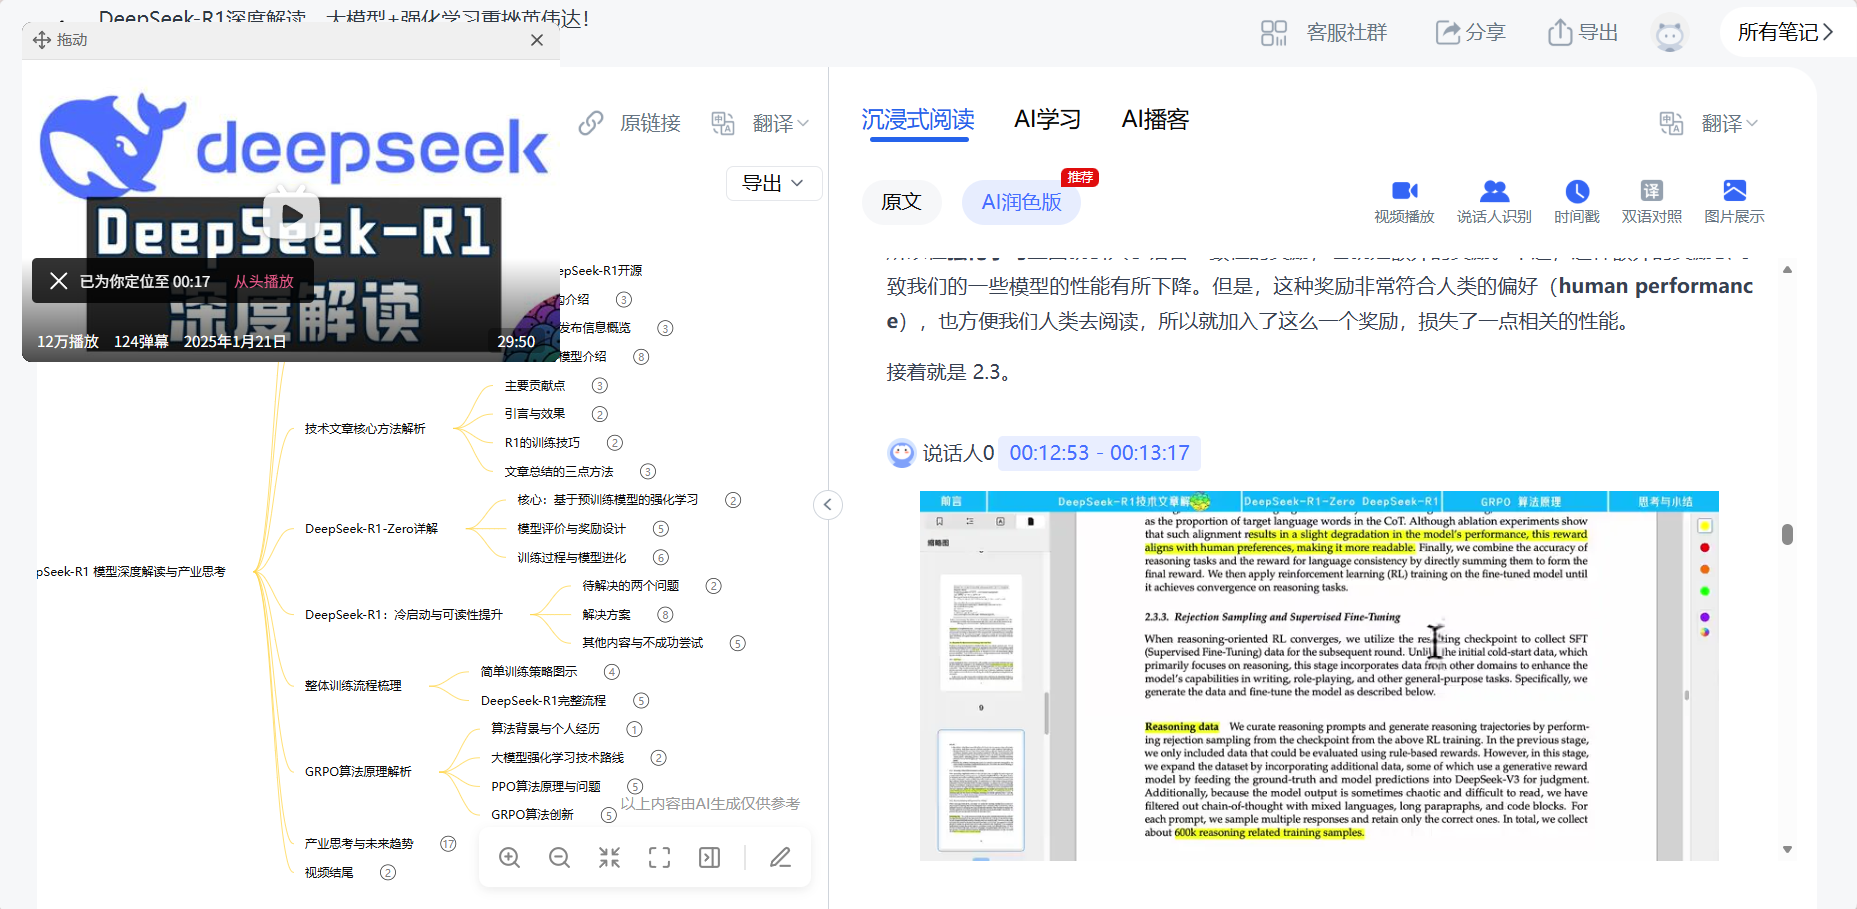This screenshot has height=909, width=1857.
Task: Collapse the left panel with arrow
Action: point(828,505)
